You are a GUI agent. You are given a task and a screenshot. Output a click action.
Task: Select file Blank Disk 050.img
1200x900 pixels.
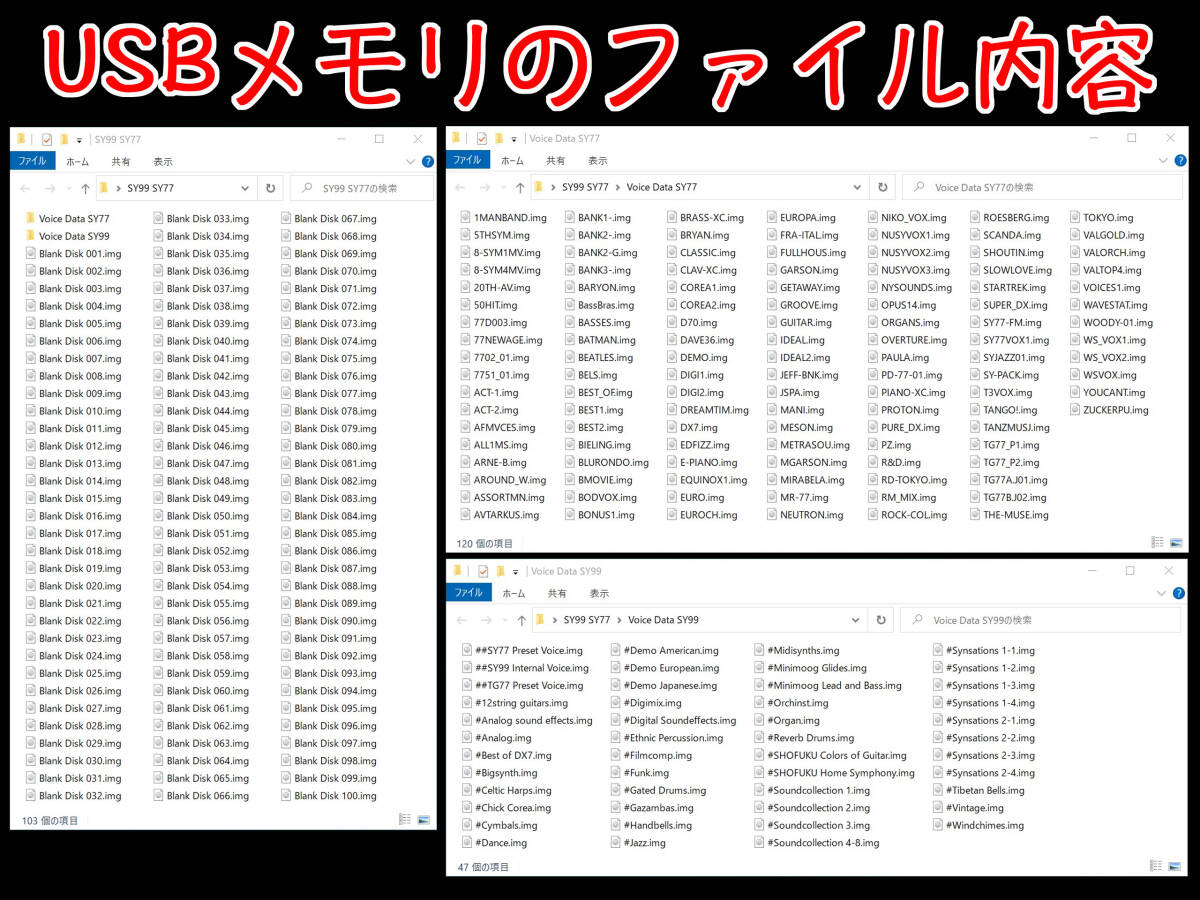point(200,516)
